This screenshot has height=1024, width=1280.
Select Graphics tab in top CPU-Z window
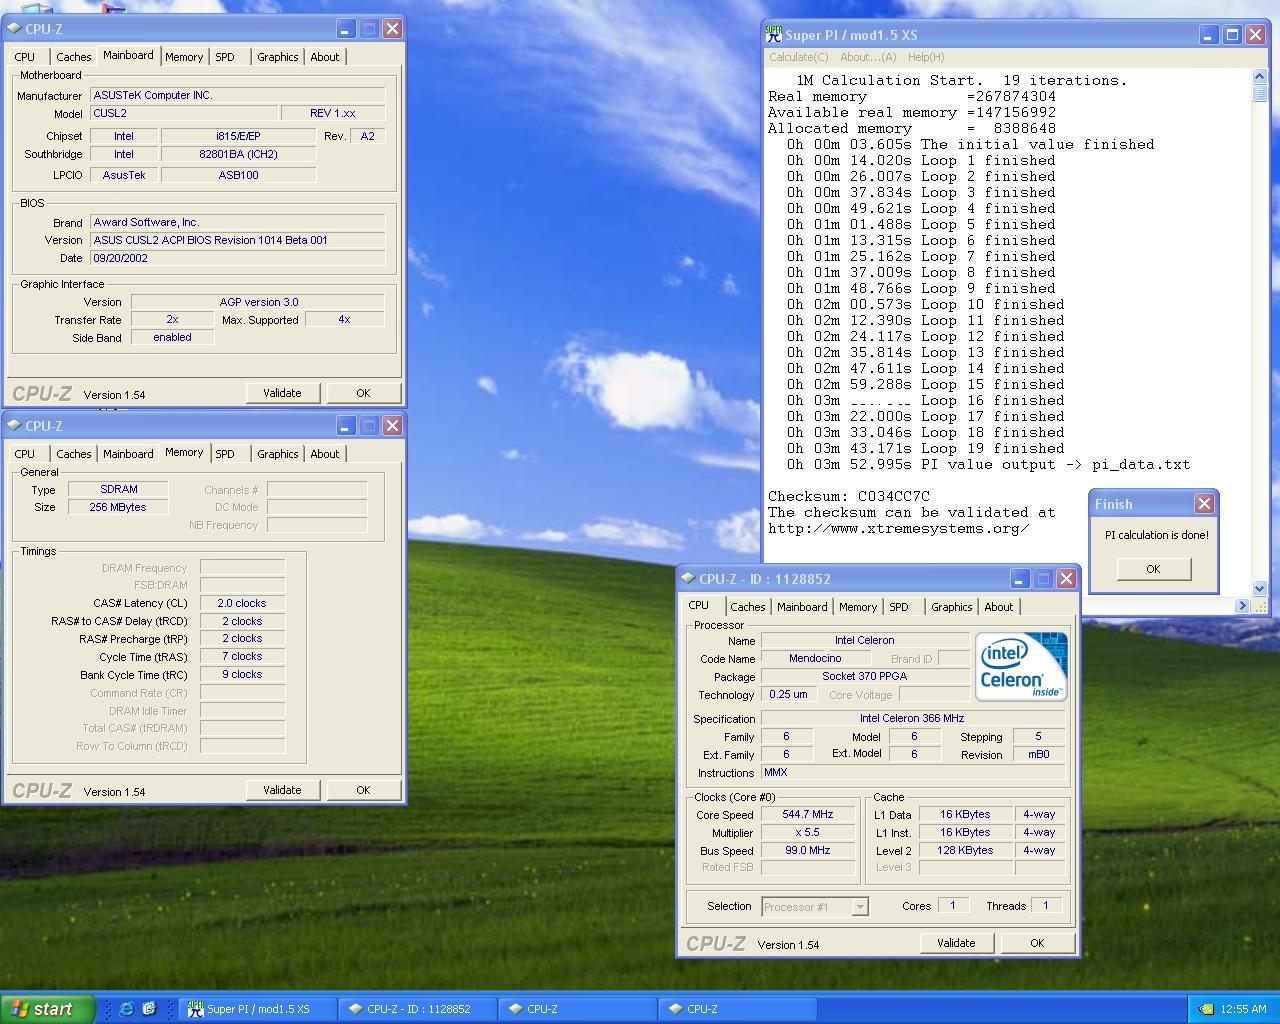(x=277, y=57)
